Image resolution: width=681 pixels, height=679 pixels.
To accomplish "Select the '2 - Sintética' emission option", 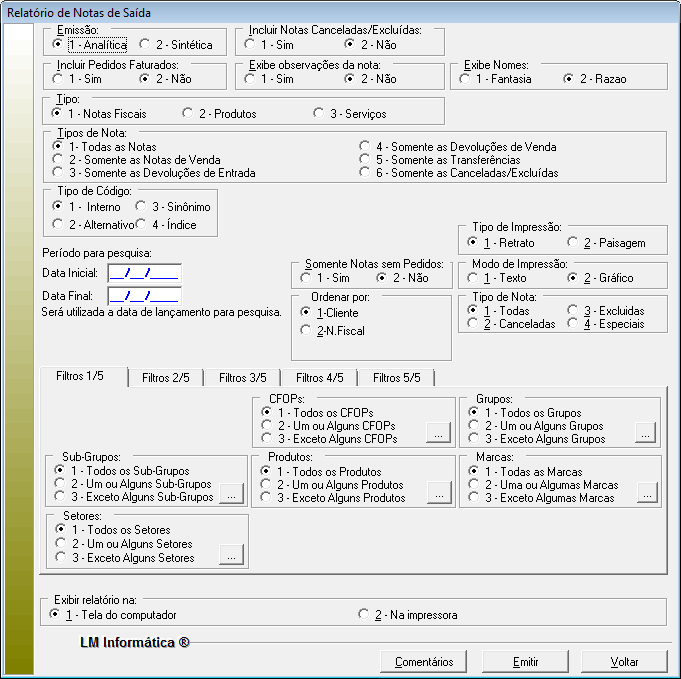I will 146,45.
